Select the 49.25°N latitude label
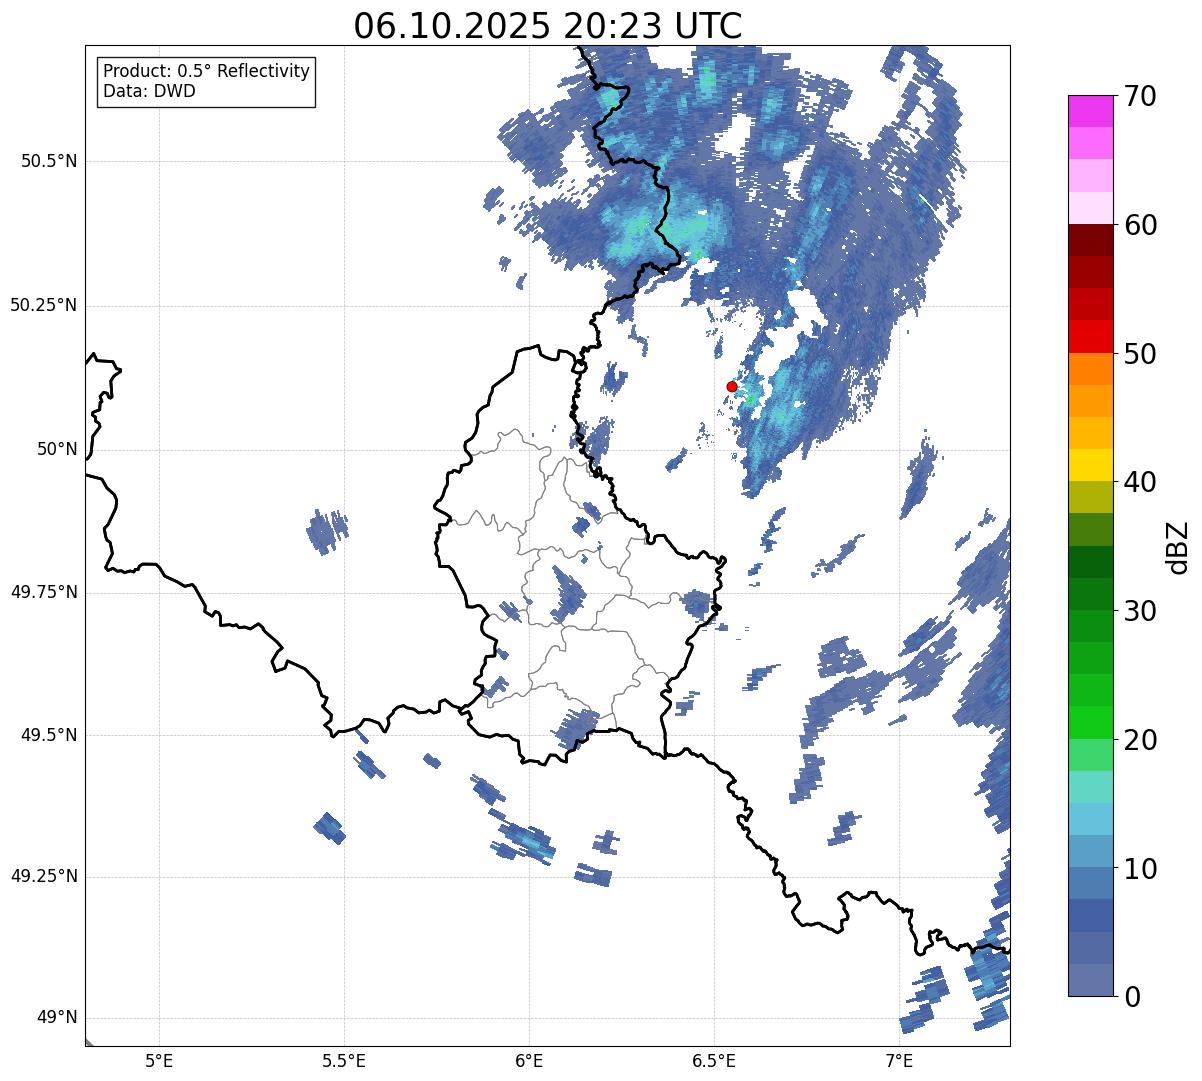This screenshot has width=1202, height=1081. click(x=44, y=876)
